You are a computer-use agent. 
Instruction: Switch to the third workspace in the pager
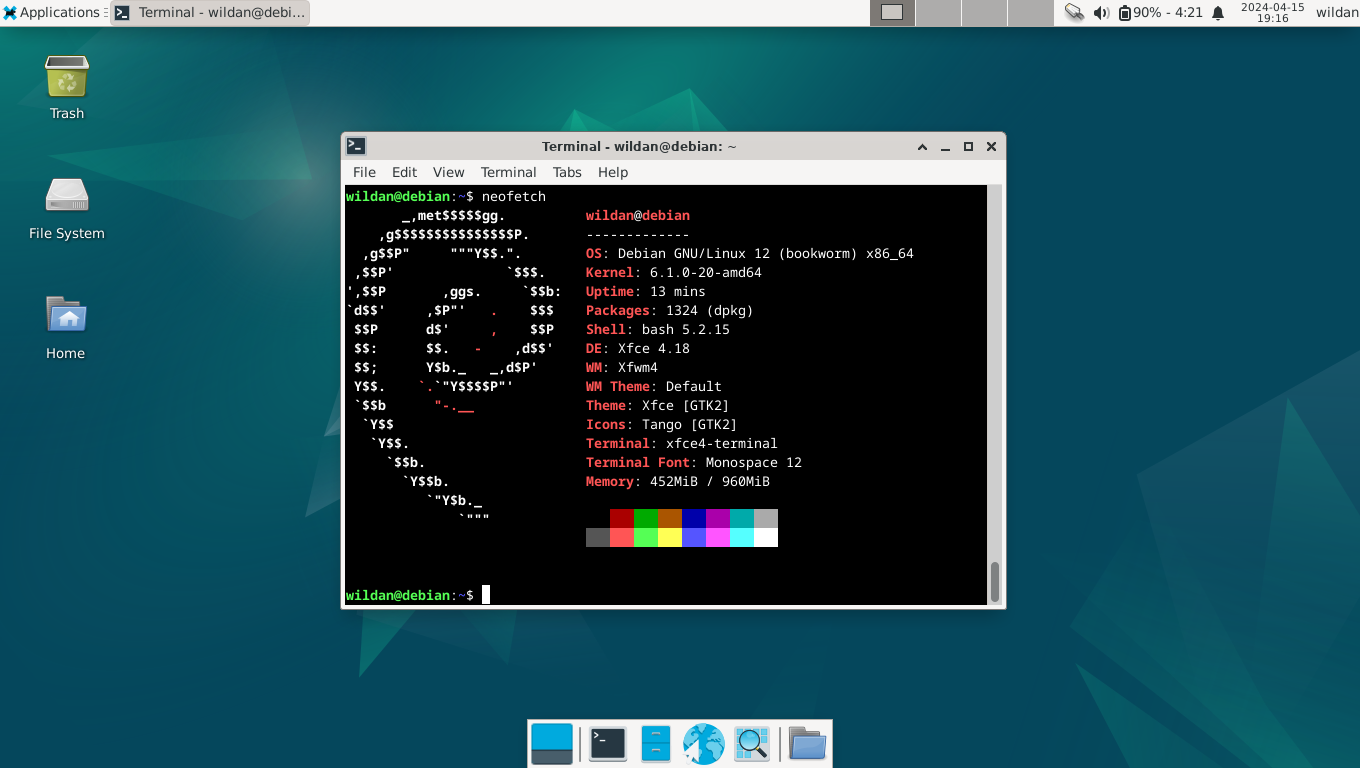(x=984, y=13)
